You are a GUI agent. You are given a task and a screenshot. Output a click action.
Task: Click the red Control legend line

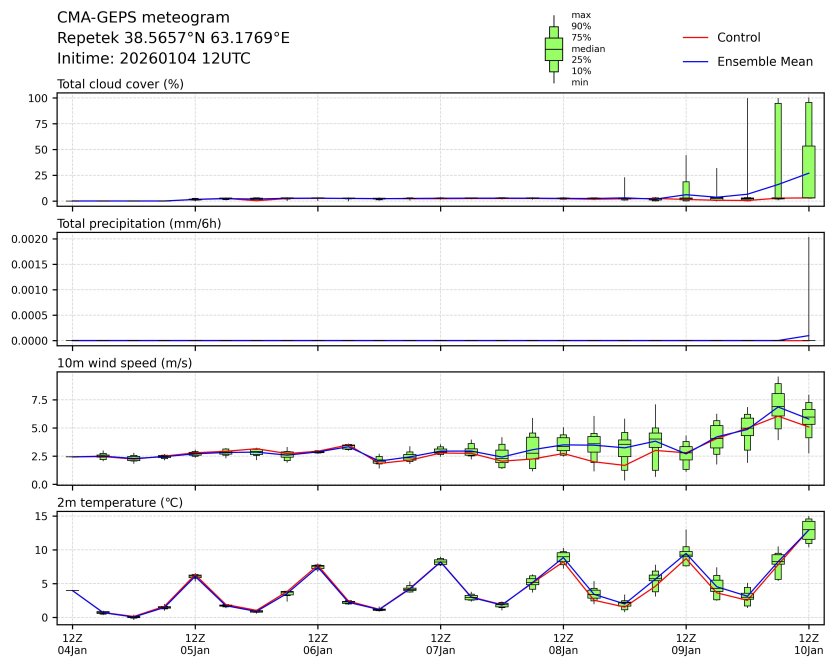pos(696,38)
